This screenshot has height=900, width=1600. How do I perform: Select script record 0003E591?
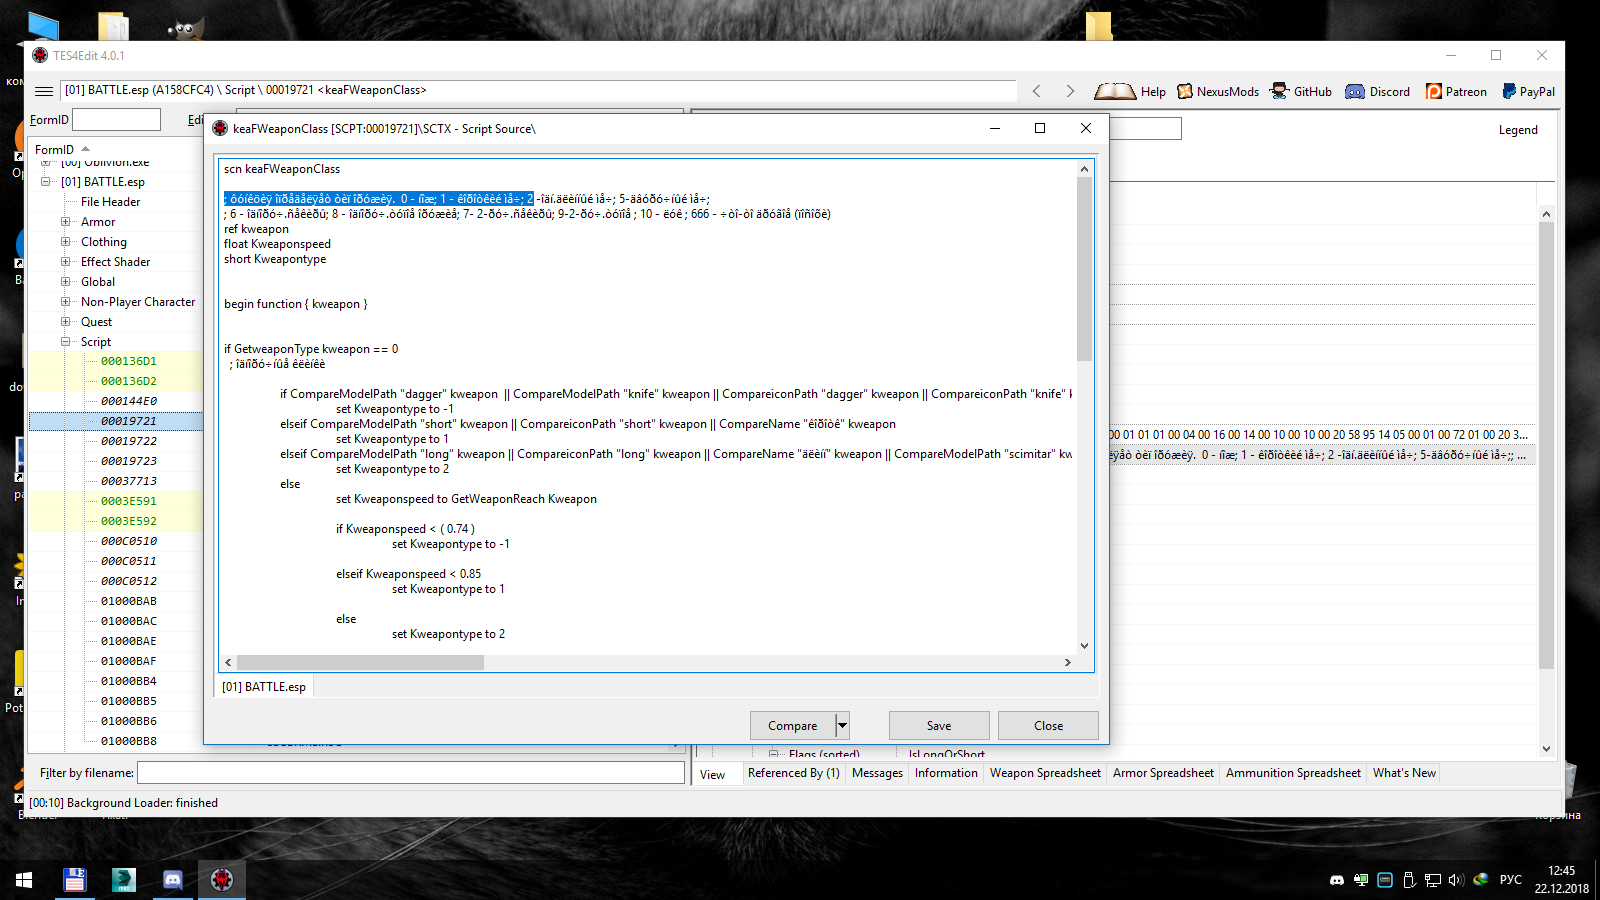129,501
